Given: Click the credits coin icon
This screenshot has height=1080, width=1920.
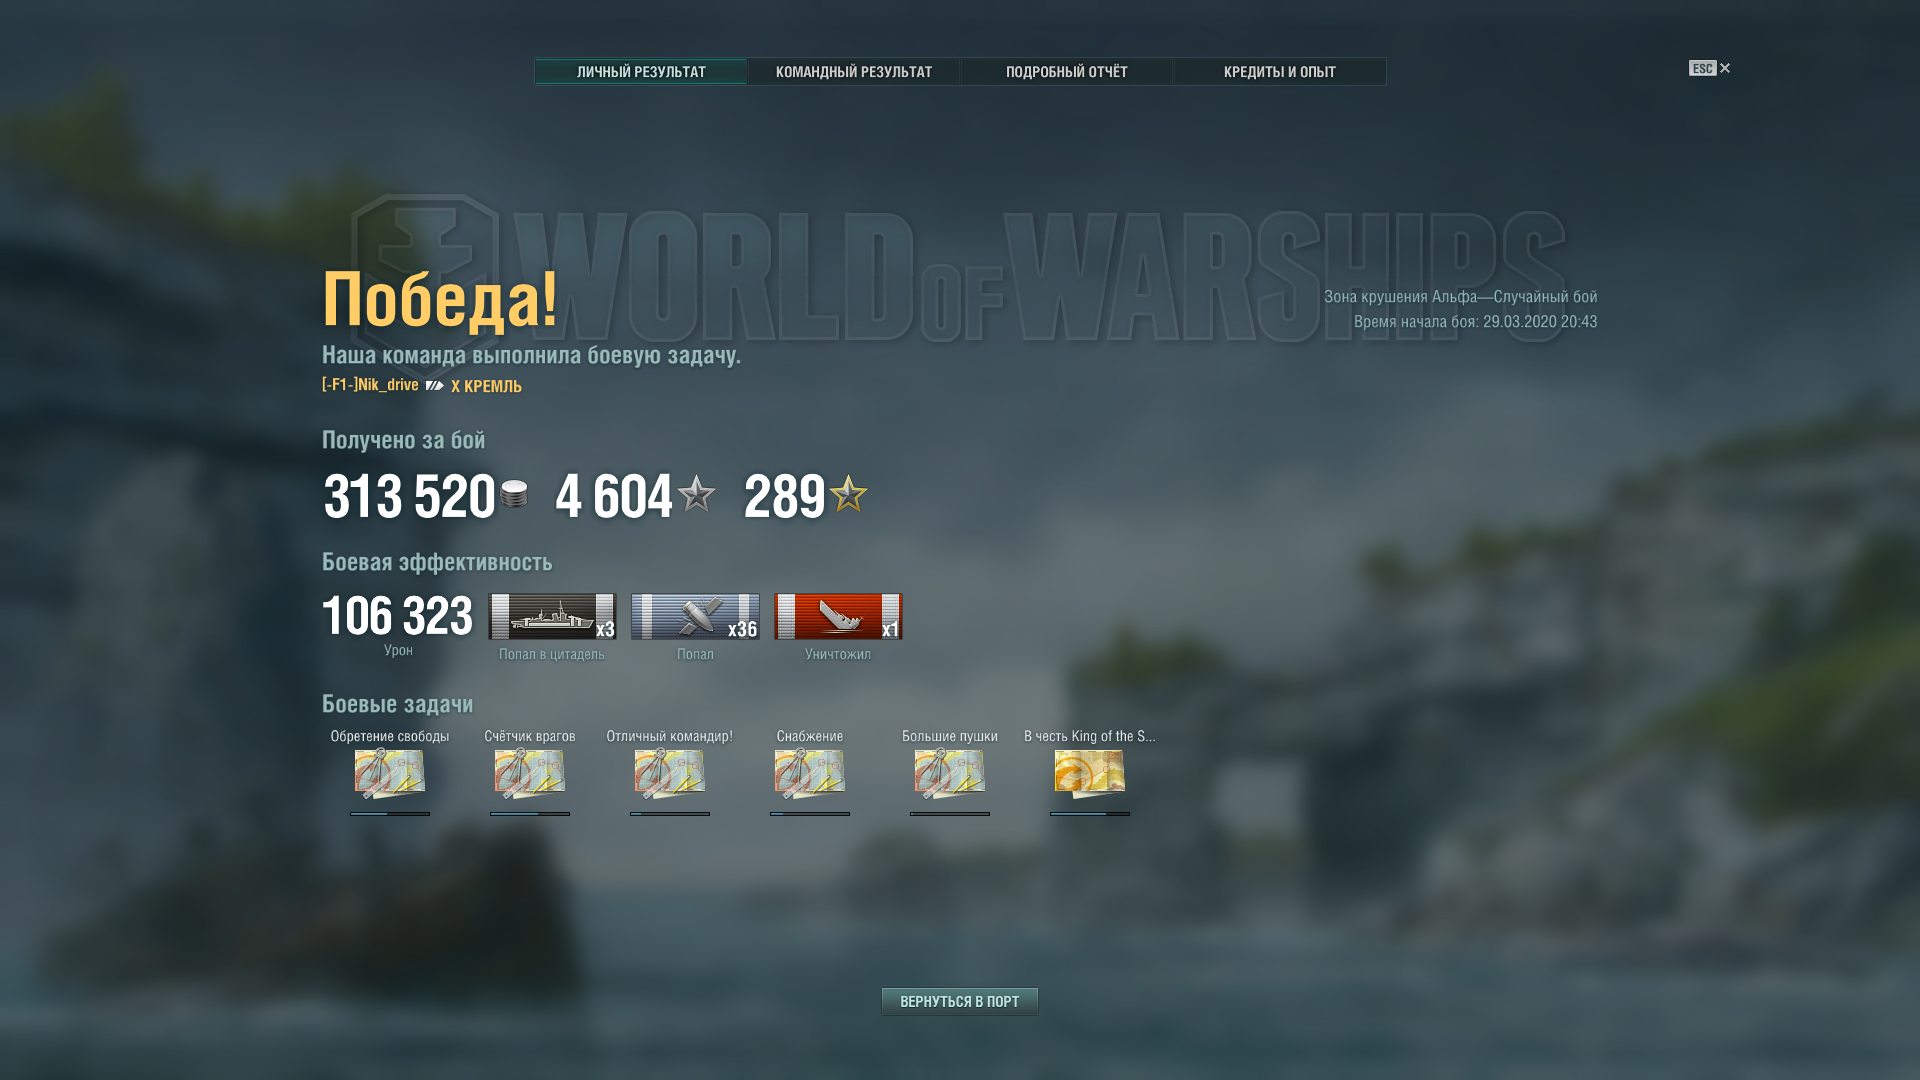Looking at the screenshot, I should pos(514,494).
